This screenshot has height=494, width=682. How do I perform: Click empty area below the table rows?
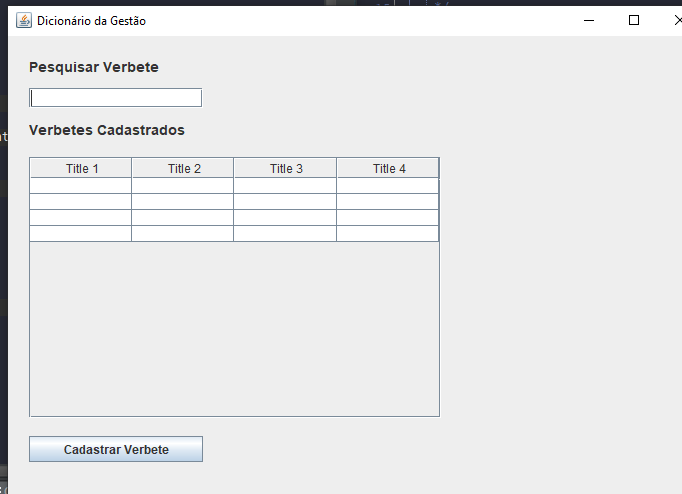(234, 328)
